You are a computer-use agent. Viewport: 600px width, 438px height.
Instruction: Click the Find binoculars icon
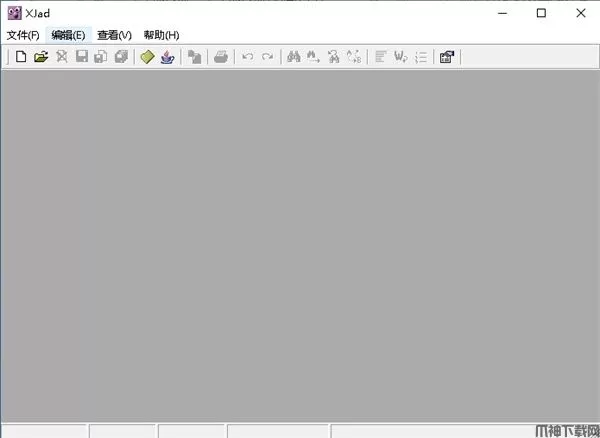point(293,57)
